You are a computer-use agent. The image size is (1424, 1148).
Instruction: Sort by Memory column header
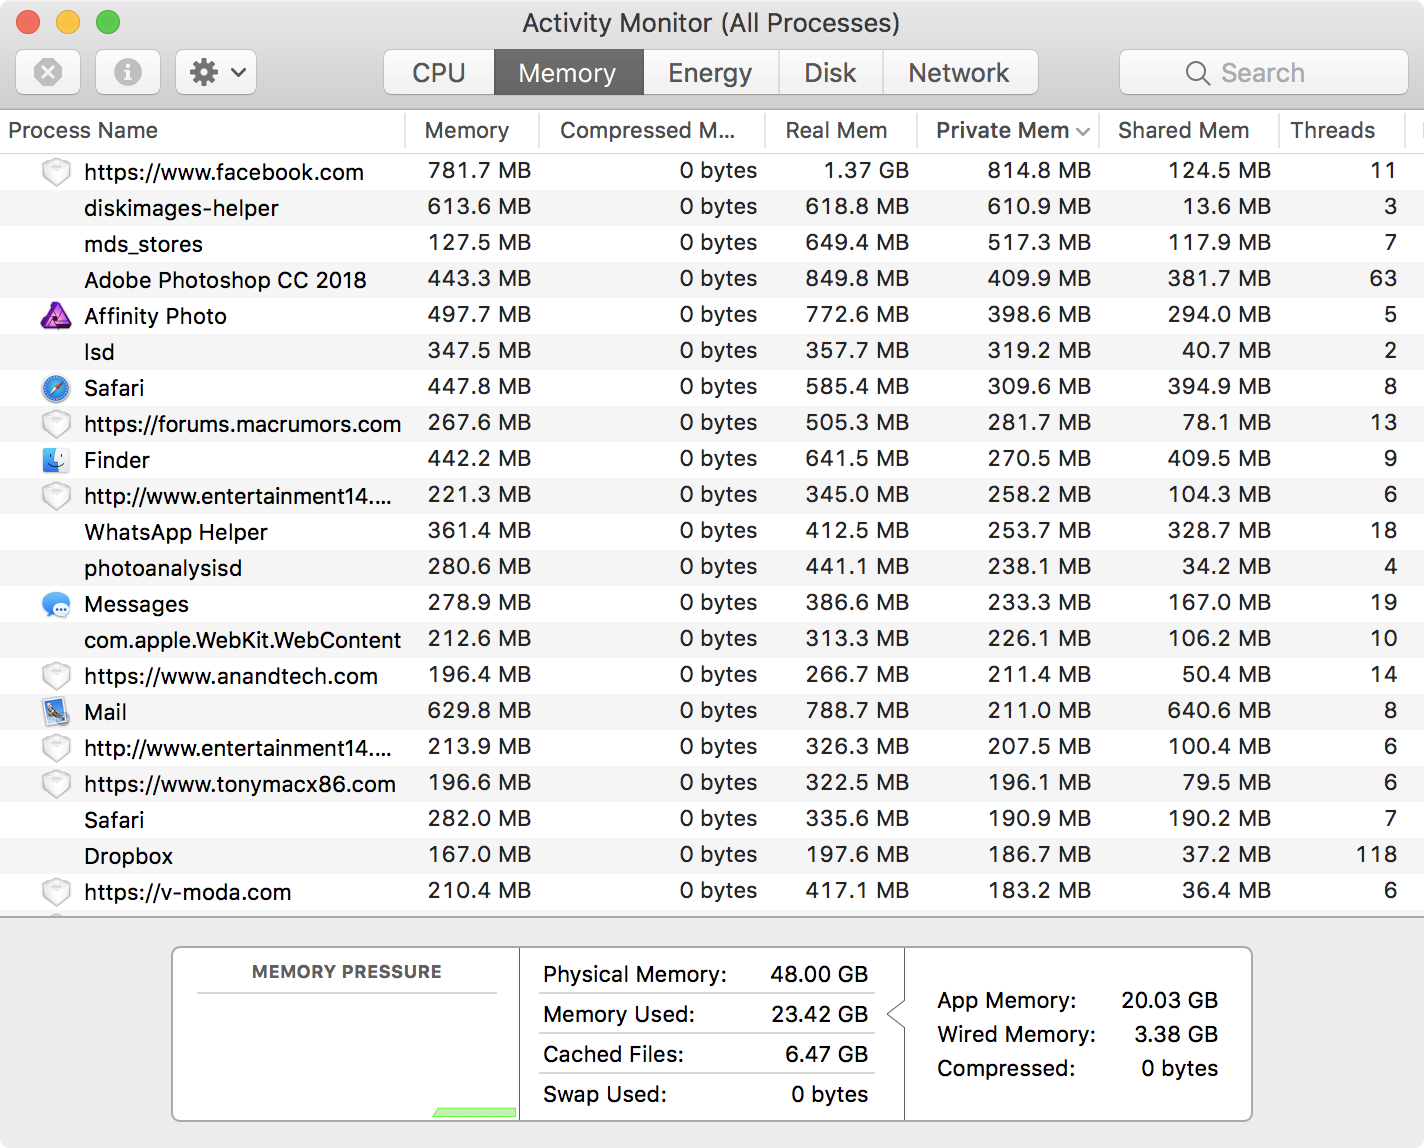[471, 131]
